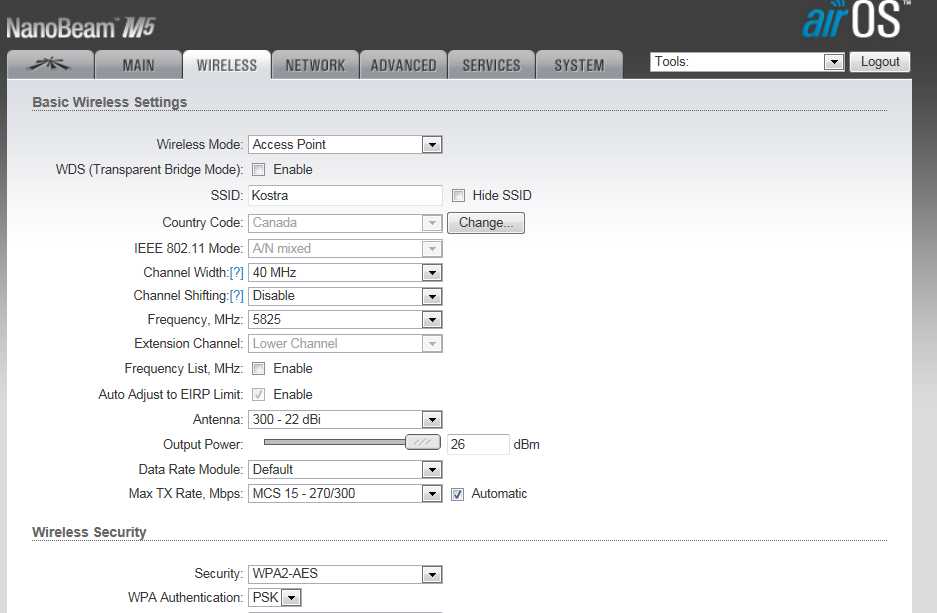The width and height of the screenshot is (937, 613).
Task: Open the Data Rate Module dropdown
Action: (345, 470)
